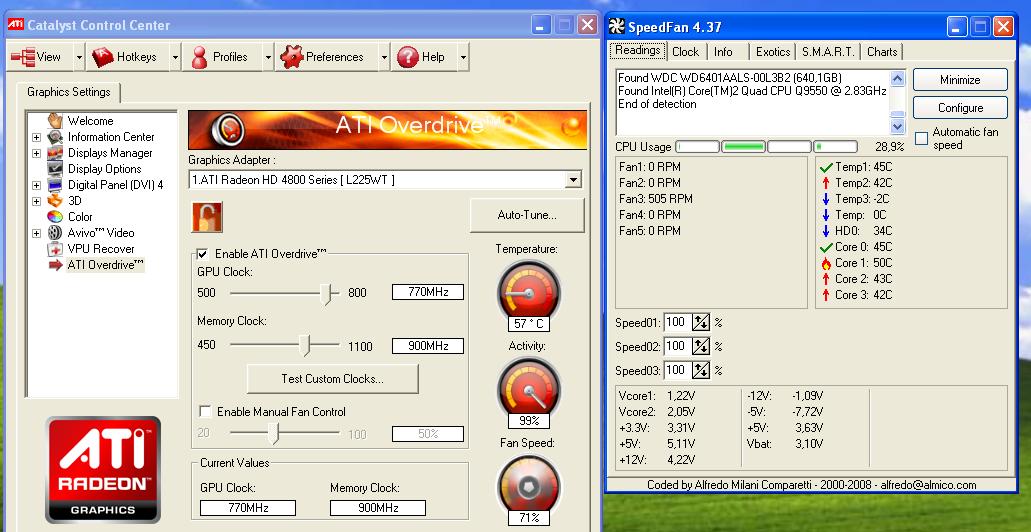Expand the Information Center tree node

click(36, 137)
